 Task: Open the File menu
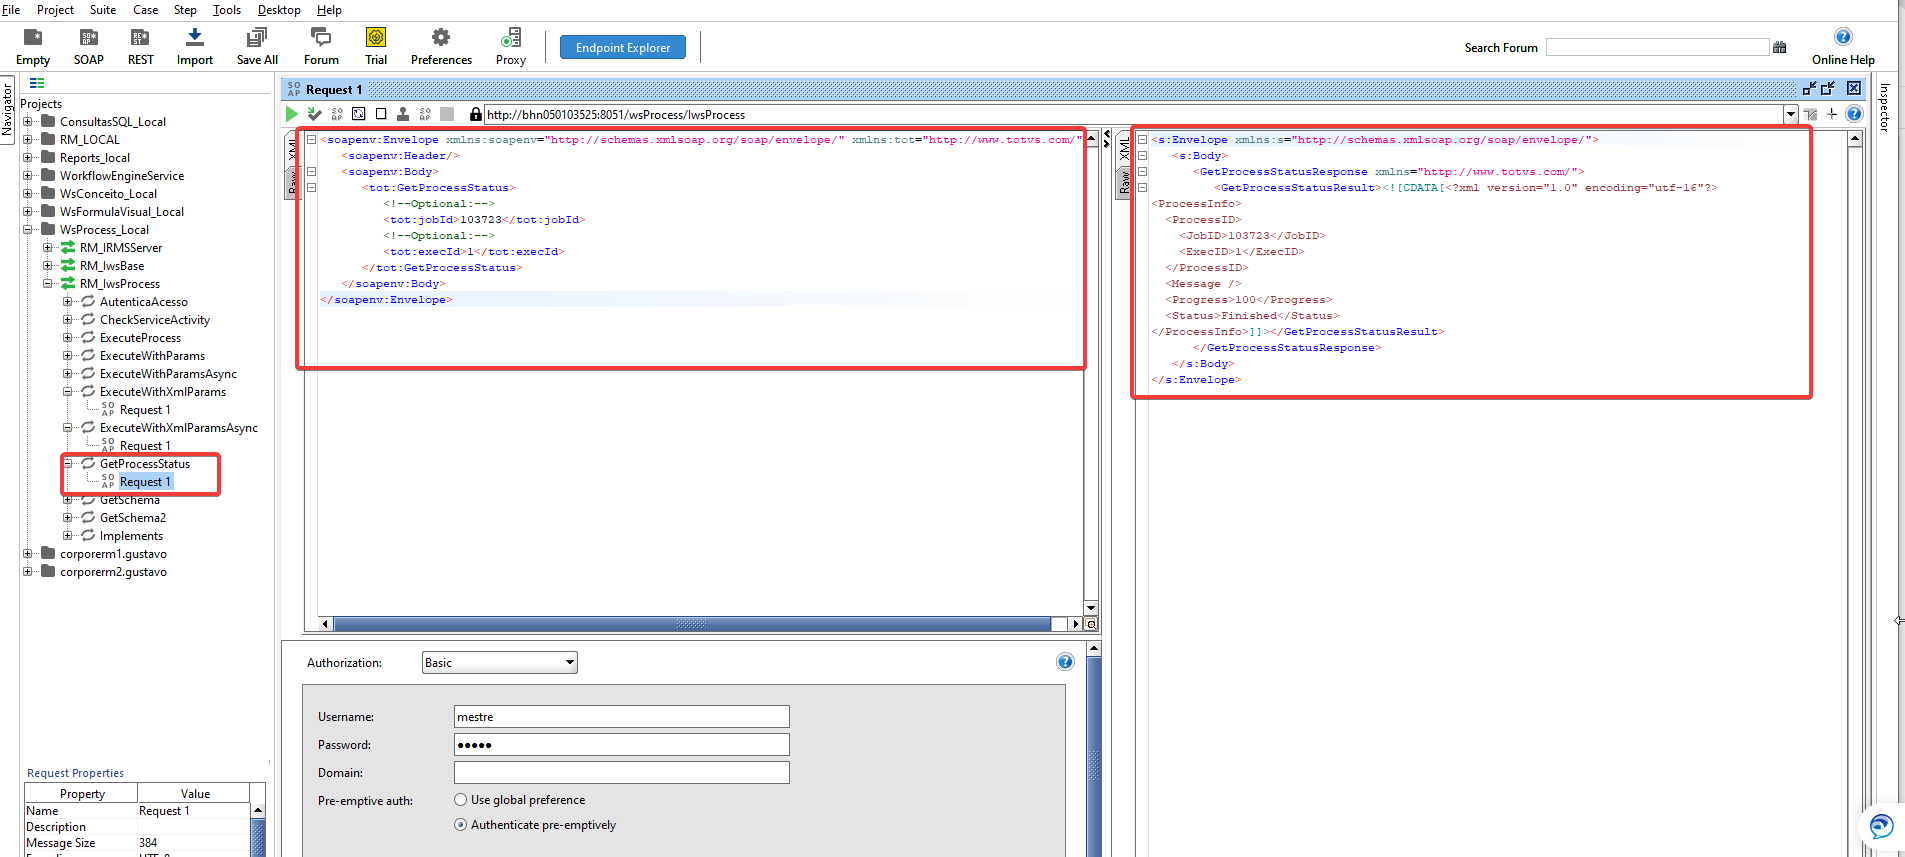point(11,10)
